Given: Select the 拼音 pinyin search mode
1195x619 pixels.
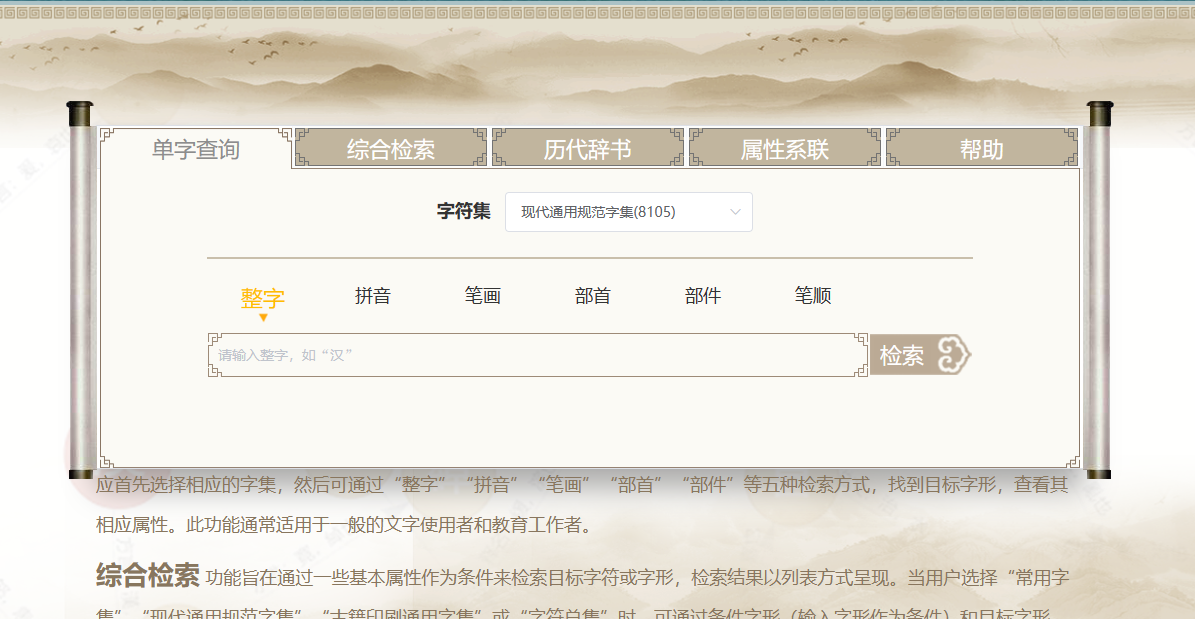Looking at the screenshot, I should (x=373, y=295).
